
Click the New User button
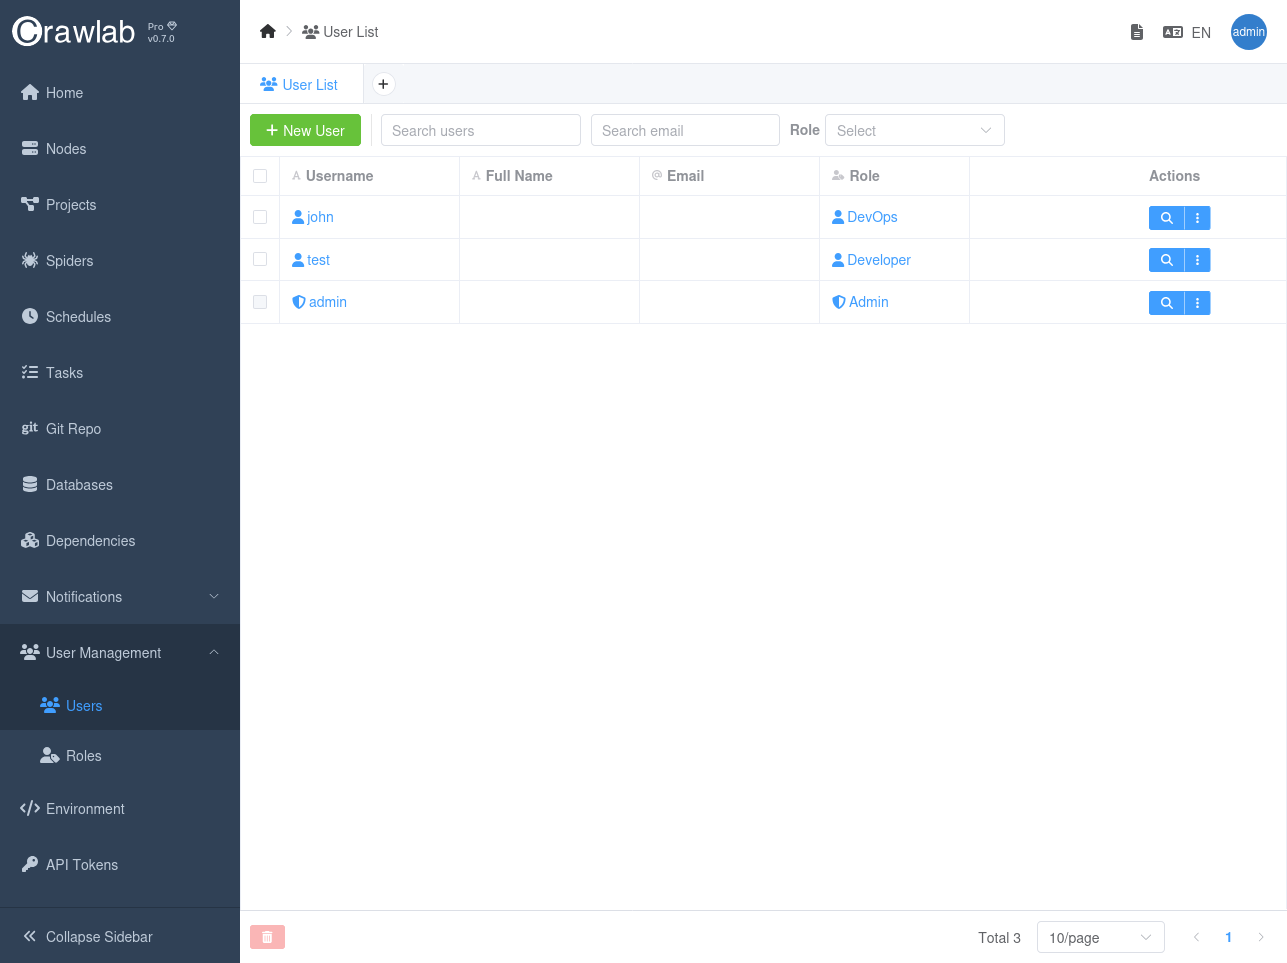tap(305, 131)
